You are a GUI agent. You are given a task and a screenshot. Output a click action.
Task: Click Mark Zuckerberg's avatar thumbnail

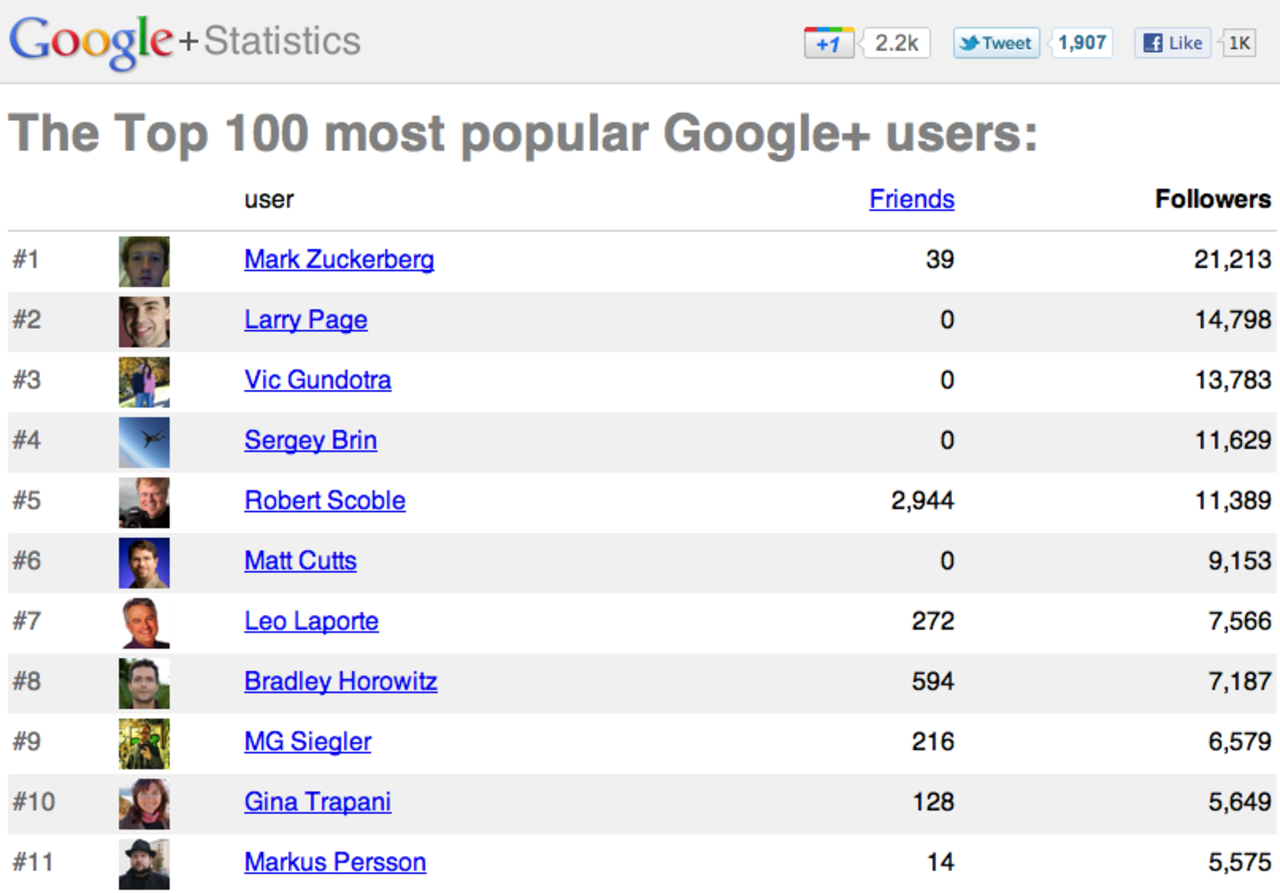pos(144,261)
